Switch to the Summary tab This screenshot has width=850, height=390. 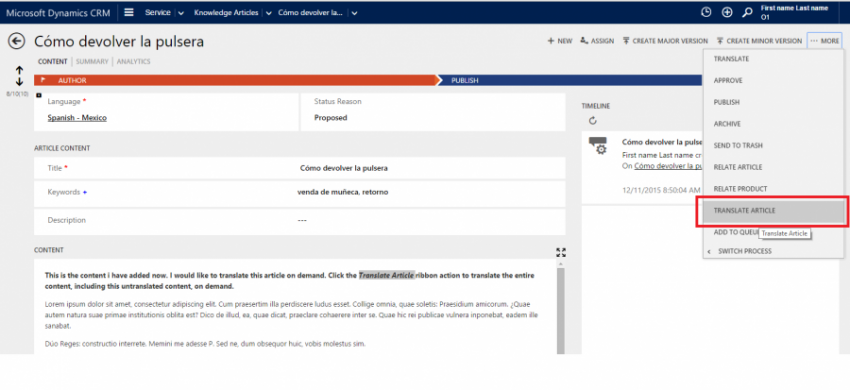pos(92,62)
